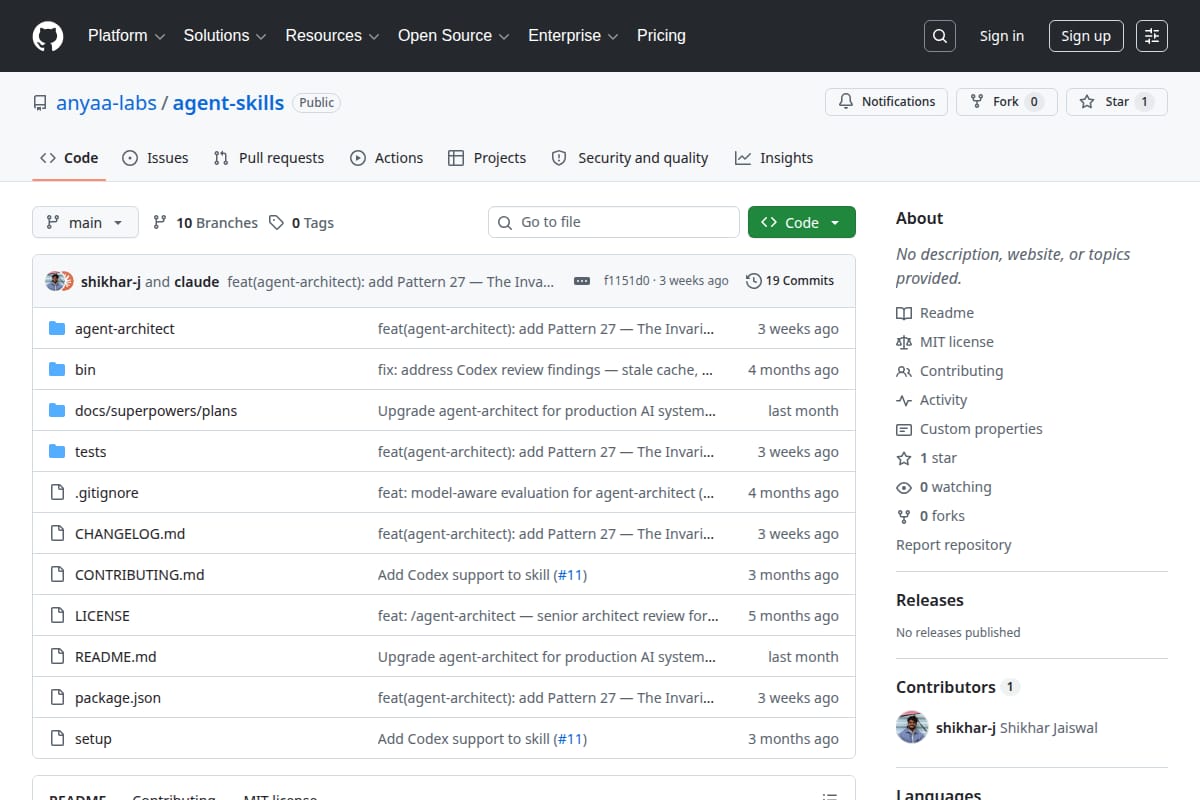Screen dimensions: 1200x800
Task: Expand the Platform menu
Action: [x=126, y=36]
